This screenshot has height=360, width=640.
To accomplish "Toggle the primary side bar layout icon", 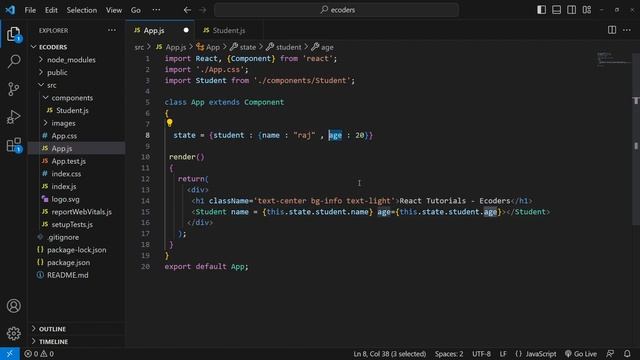I will [542, 10].
